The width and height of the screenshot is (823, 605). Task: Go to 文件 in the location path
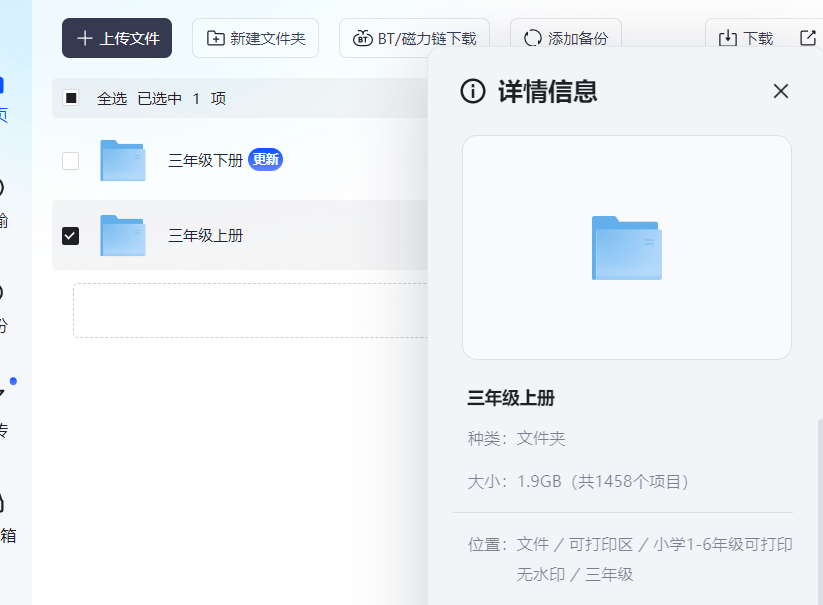tap(533, 544)
